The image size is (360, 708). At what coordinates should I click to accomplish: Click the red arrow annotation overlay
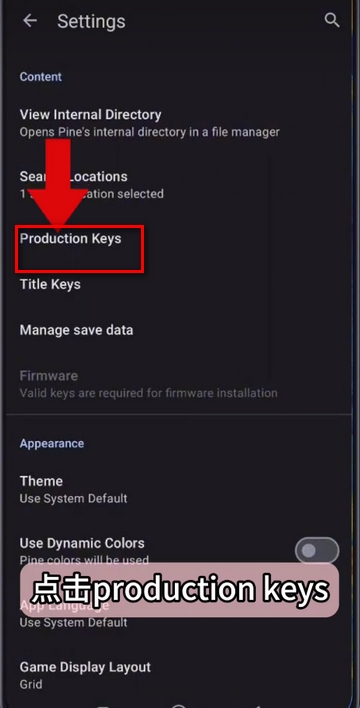[59, 182]
